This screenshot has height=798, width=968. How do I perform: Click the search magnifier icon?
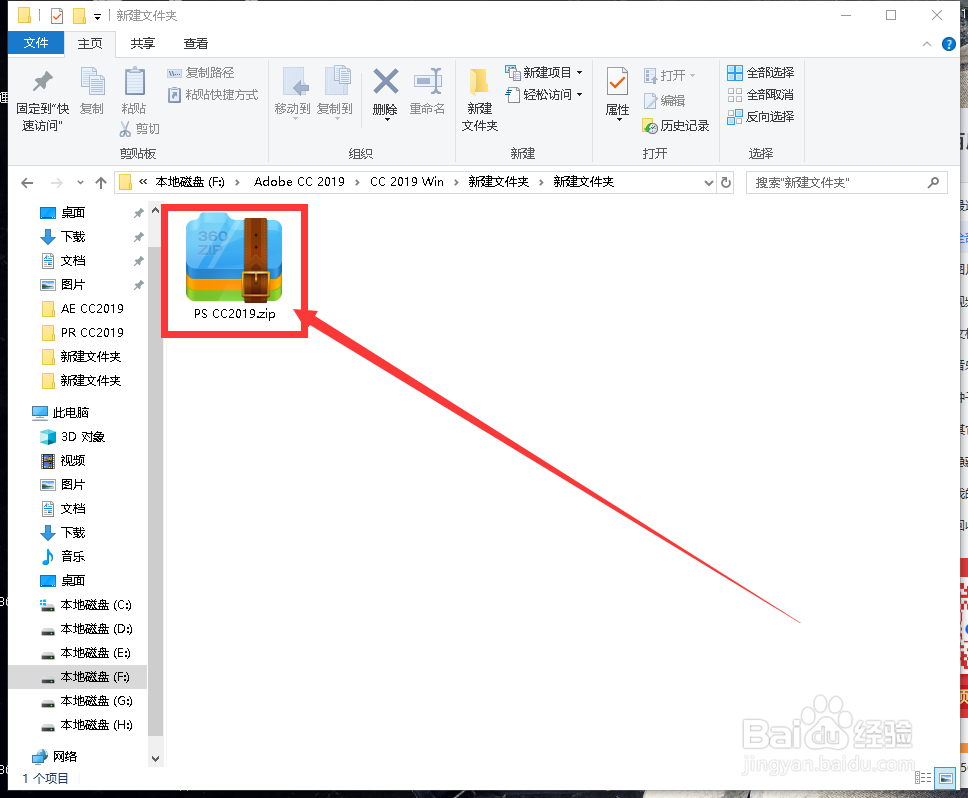[933, 183]
